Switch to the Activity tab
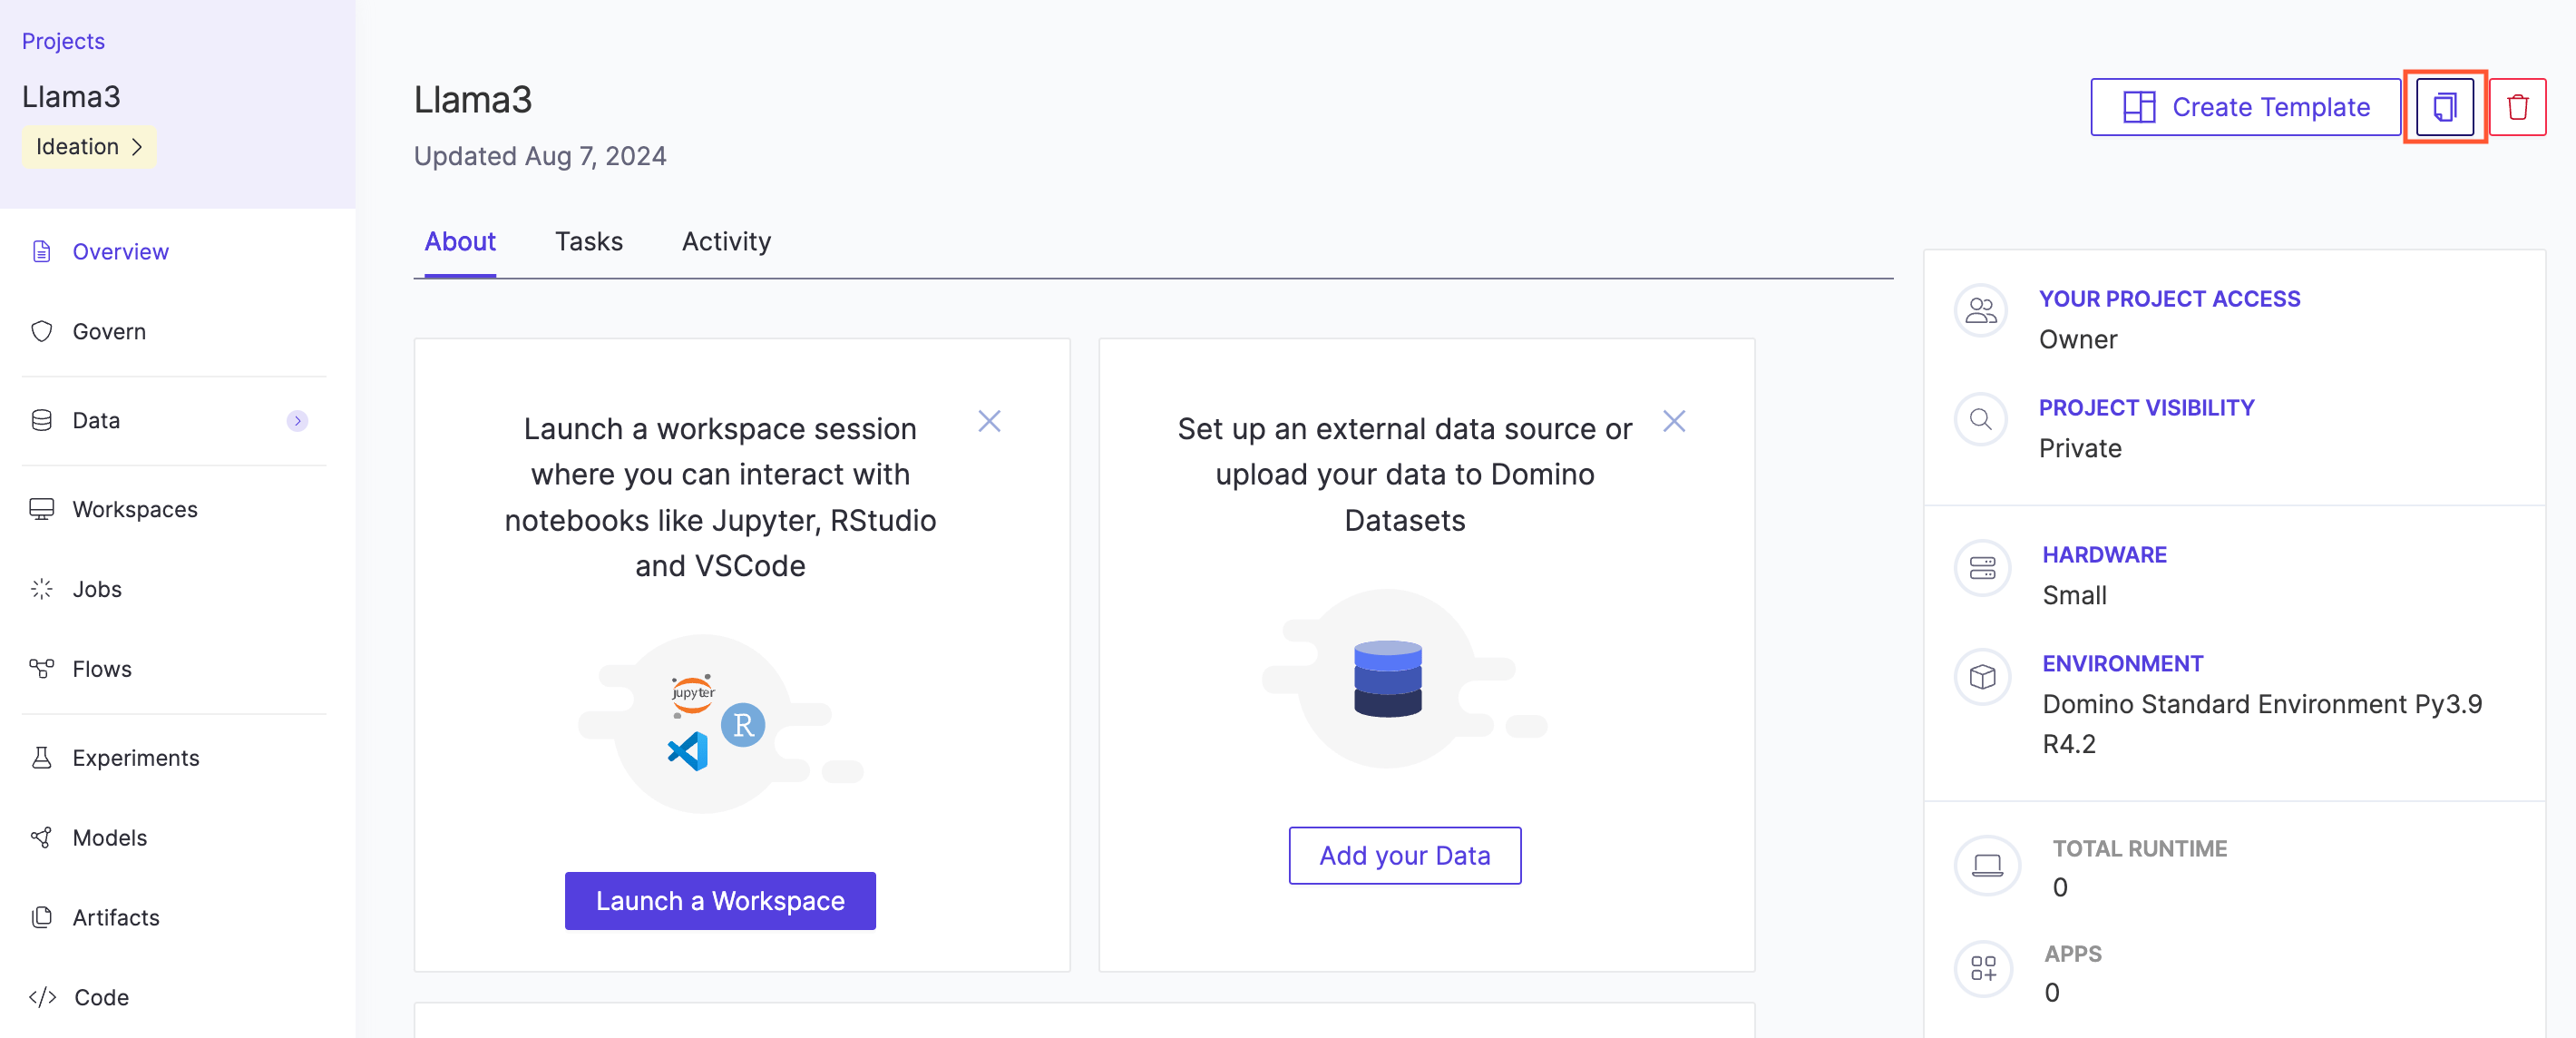Screen dimensions: 2576x1038 click(x=726, y=242)
